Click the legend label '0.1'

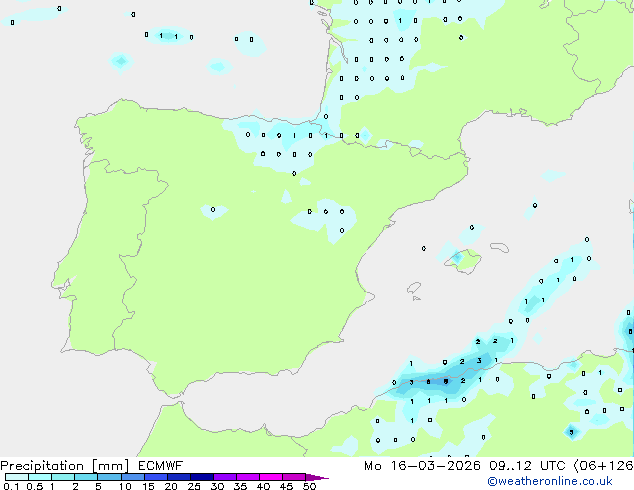(11, 486)
